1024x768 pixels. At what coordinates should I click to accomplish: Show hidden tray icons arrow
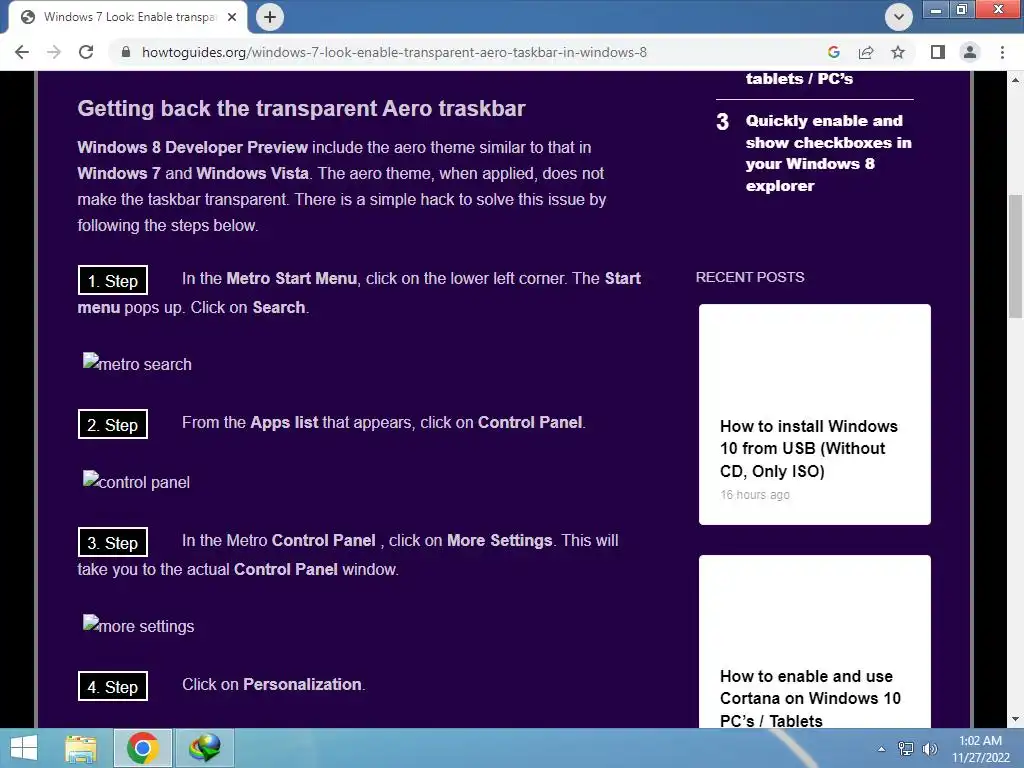(x=881, y=749)
